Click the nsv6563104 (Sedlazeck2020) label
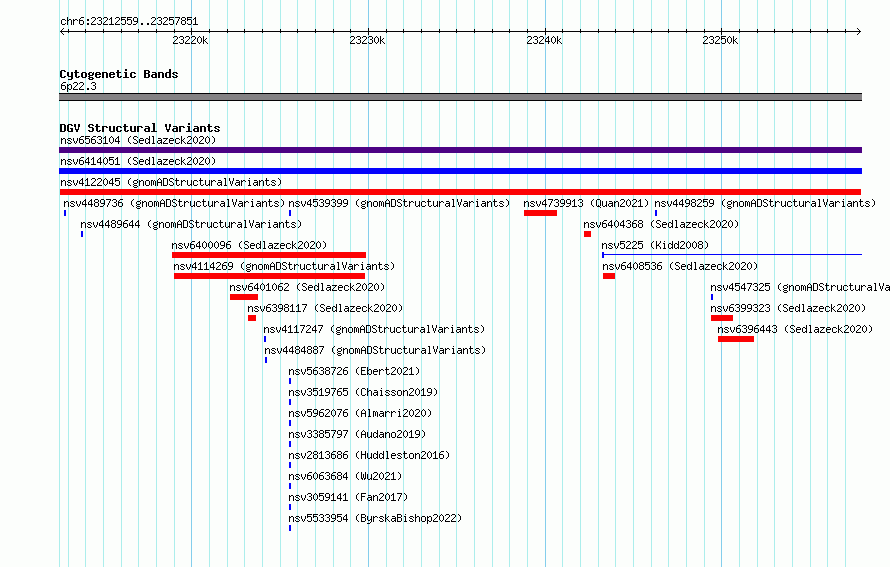Viewport: 890px width, 567px height. click(138, 140)
